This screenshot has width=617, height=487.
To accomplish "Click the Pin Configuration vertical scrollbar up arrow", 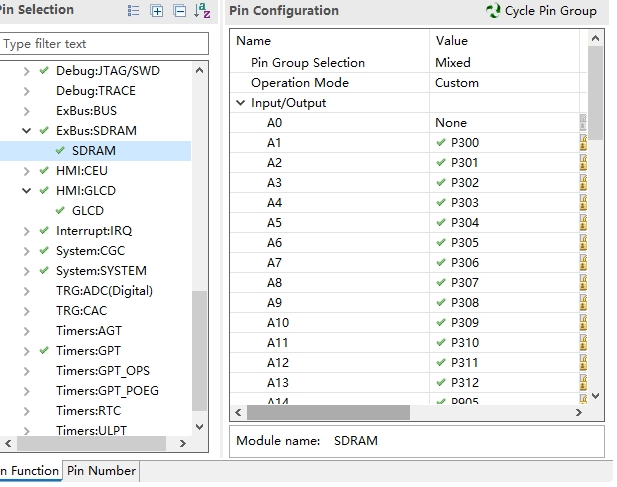I will pyautogui.click(x=595, y=38).
